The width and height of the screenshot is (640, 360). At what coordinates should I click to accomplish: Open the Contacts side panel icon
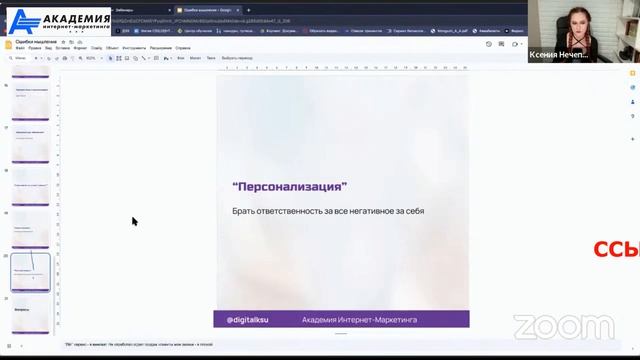pyautogui.click(x=633, y=102)
